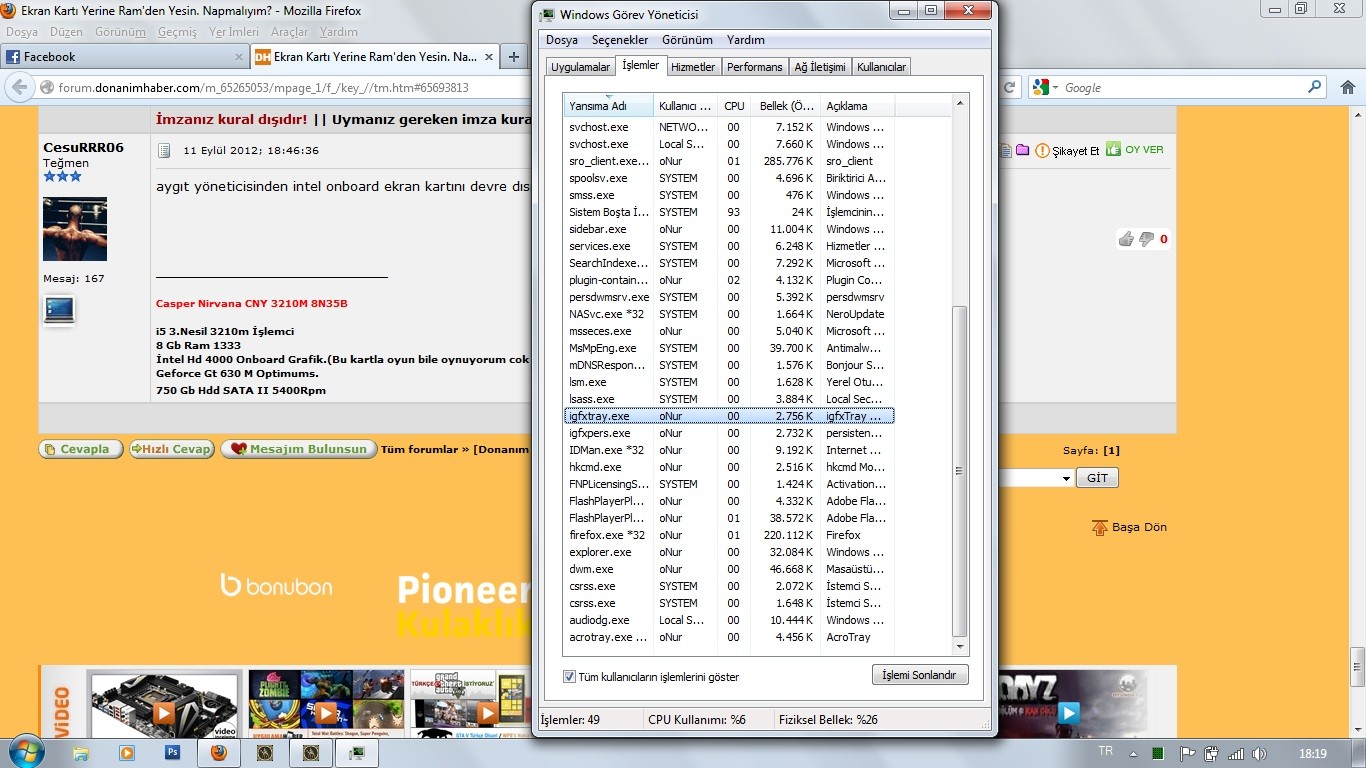
Task: Select the firefox.exe *32 process row
Action: click(x=729, y=535)
